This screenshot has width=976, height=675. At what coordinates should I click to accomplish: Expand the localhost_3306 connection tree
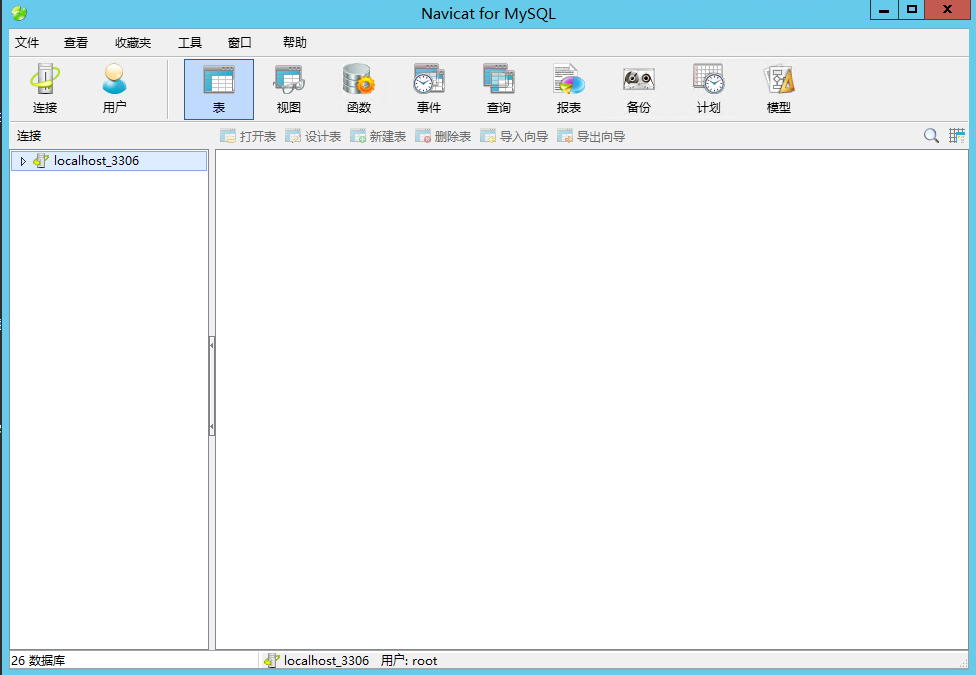click(22, 160)
